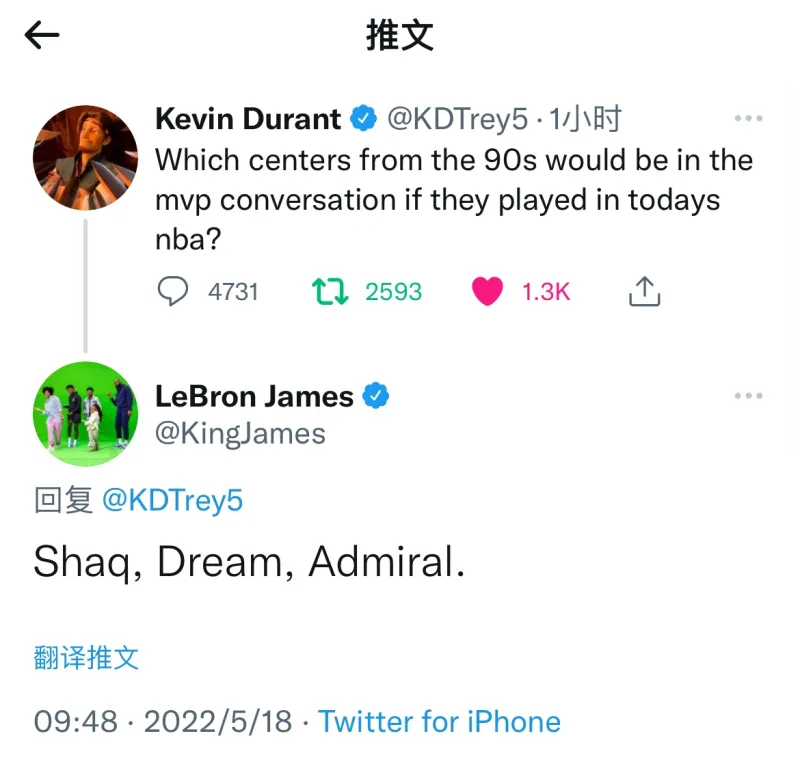Open the @KingJames handle
The width and height of the screenshot is (800, 764).
pos(240,433)
